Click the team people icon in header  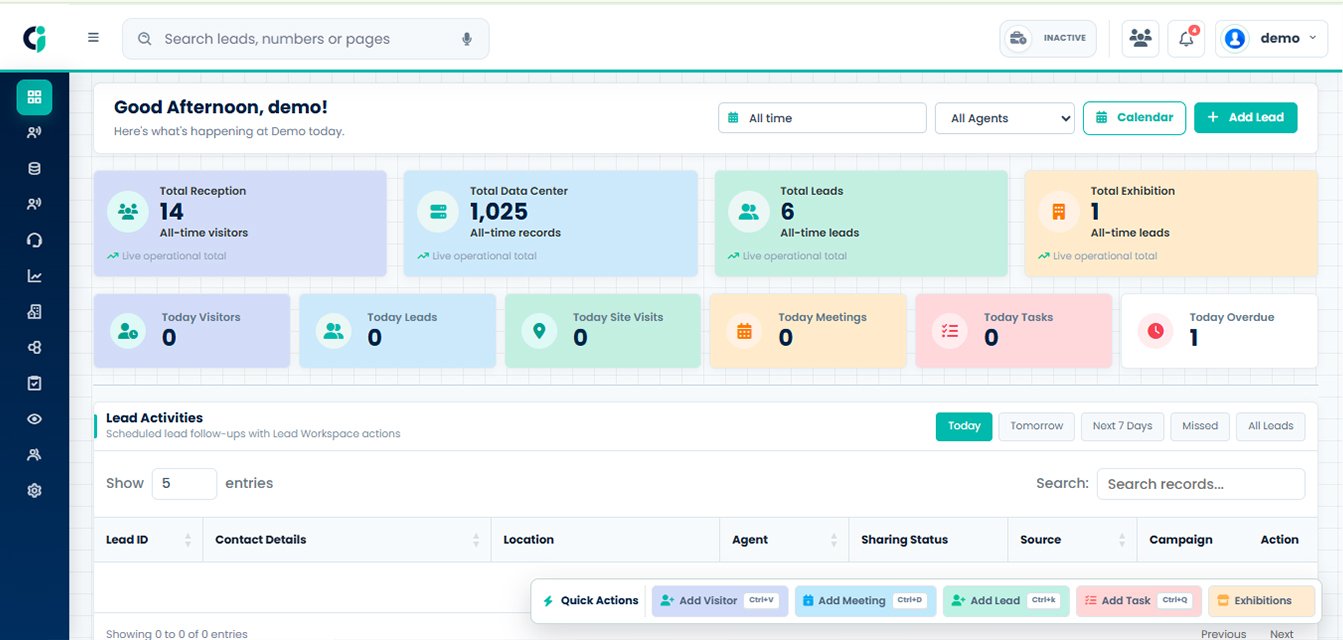click(x=1140, y=39)
